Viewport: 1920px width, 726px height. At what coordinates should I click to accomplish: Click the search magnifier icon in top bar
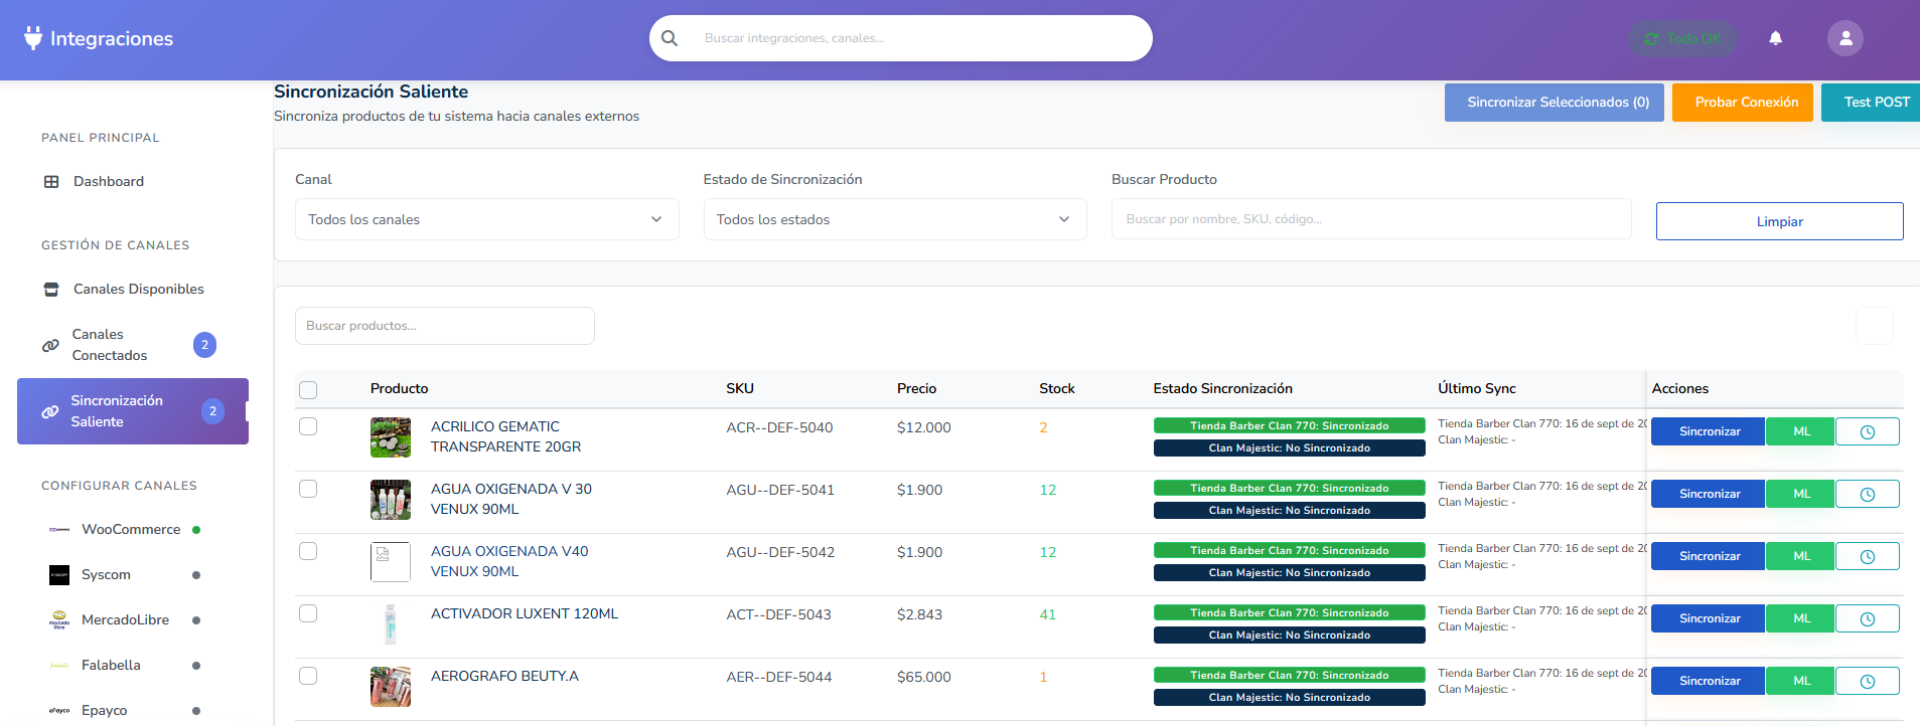click(x=670, y=38)
